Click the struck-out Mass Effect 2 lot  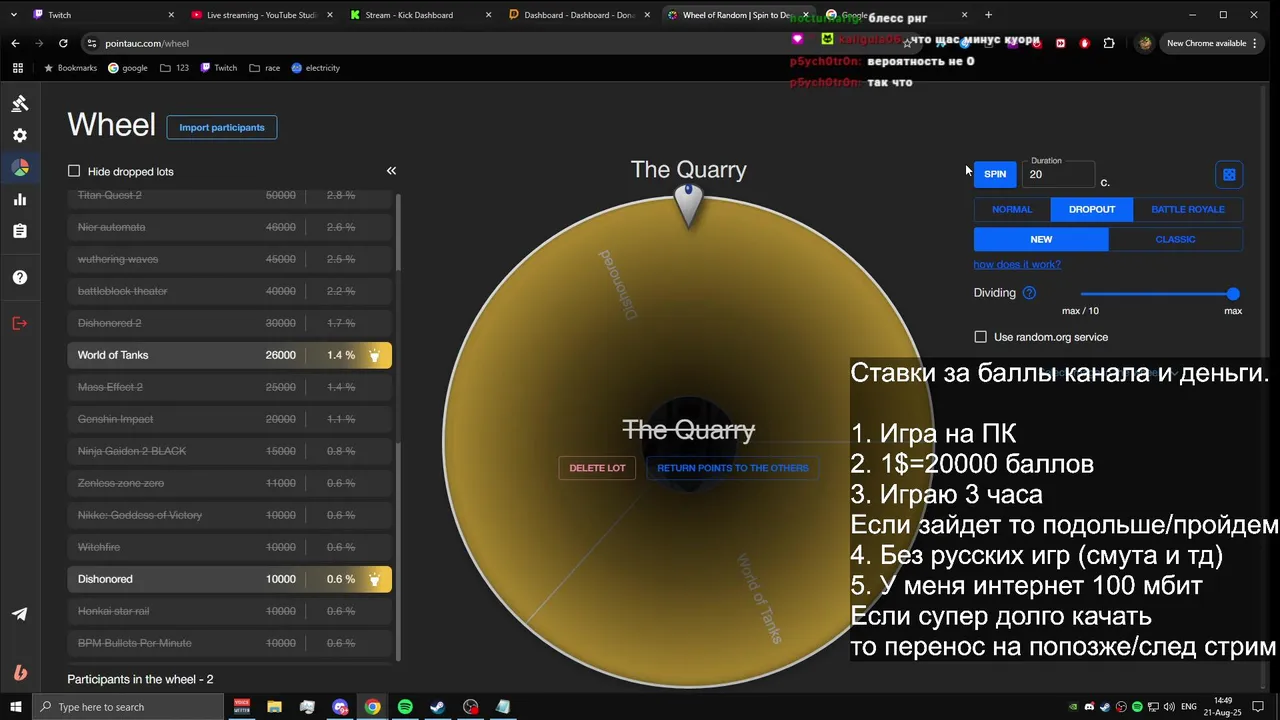click(229, 387)
